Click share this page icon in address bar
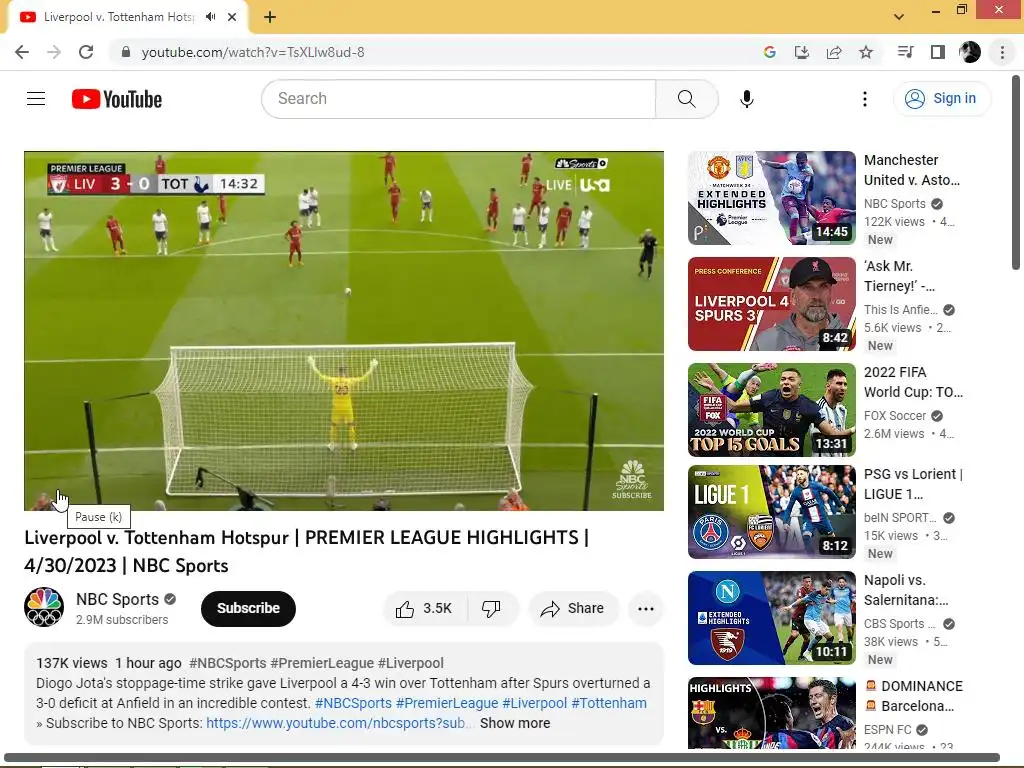Image resolution: width=1024 pixels, height=768 pixels. tap(834, 52)
